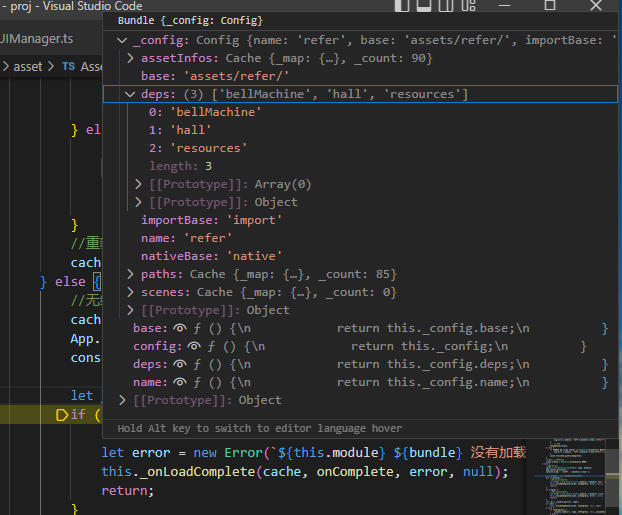Toggle primary side bar layout icon
Image resolution: width=622 pixels, height=515 pixels.
point(402,6)
